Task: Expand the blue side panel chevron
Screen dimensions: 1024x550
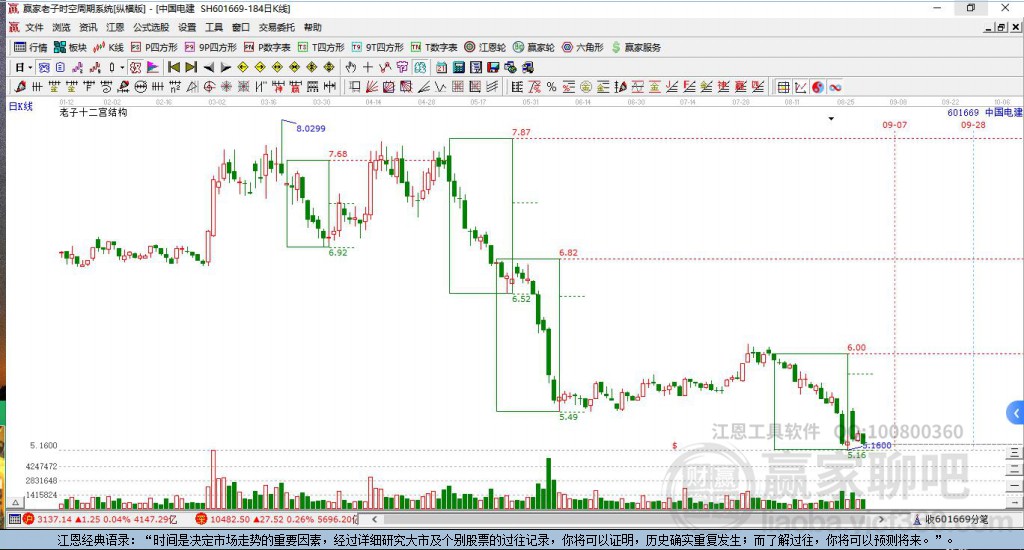Action: (x=1016, y=413)
